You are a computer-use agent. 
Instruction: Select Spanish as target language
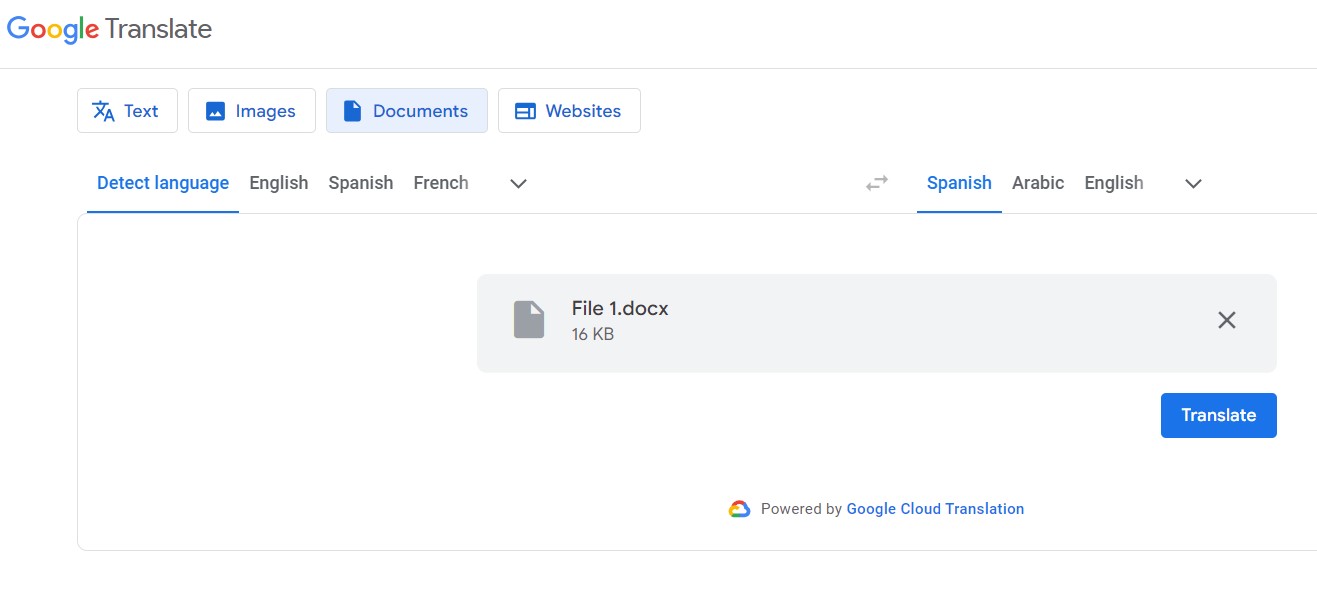coord(959,183)
